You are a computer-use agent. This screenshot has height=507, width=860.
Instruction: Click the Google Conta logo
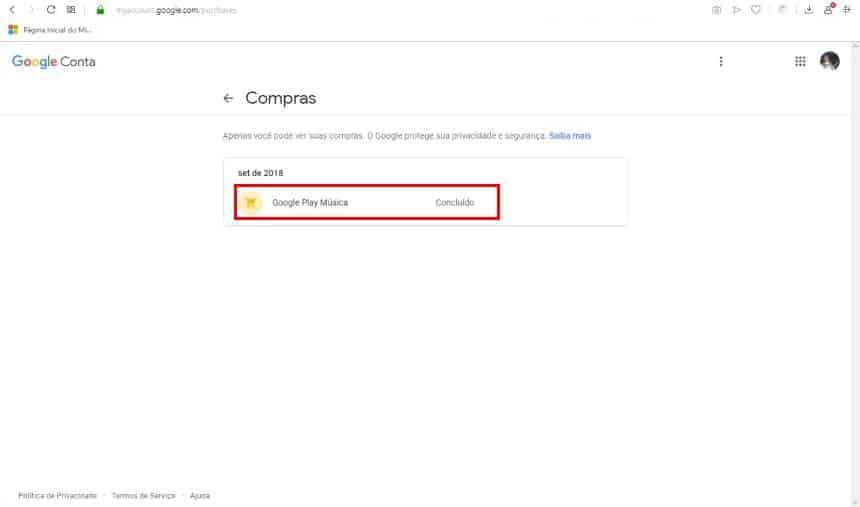click(x=54, y=61)
